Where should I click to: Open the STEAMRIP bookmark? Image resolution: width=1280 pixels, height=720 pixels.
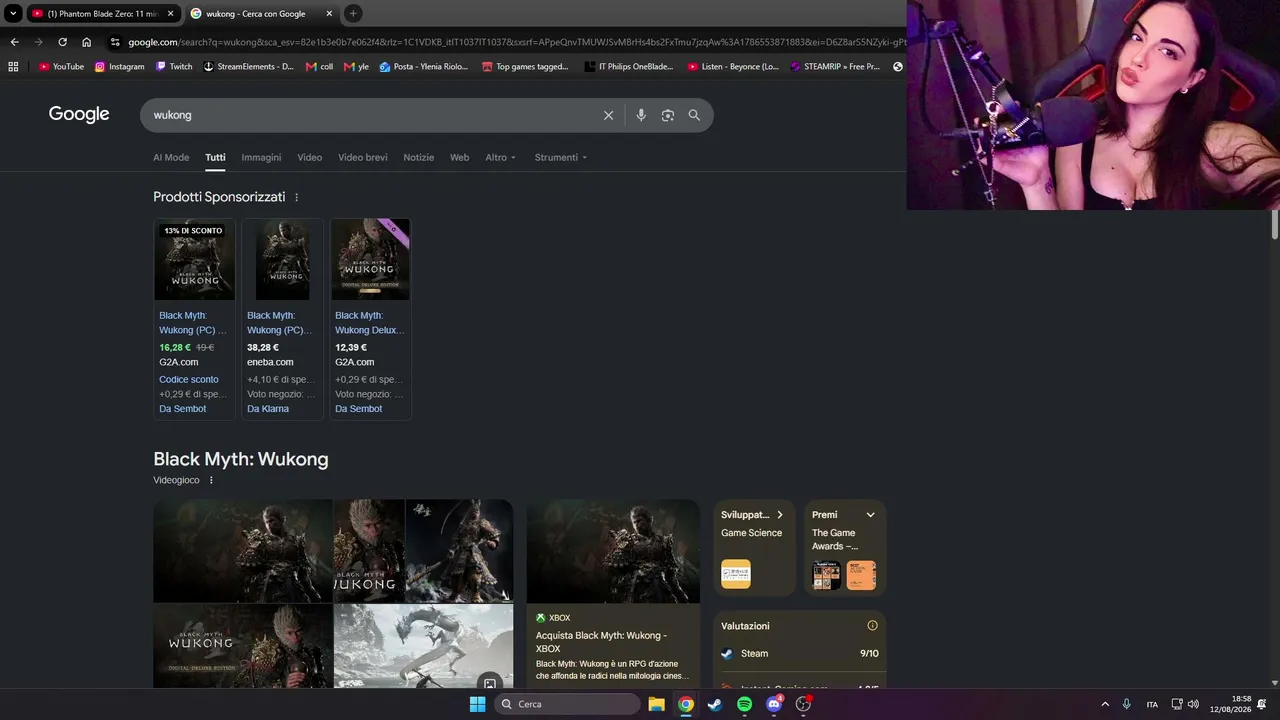[835, 67]
